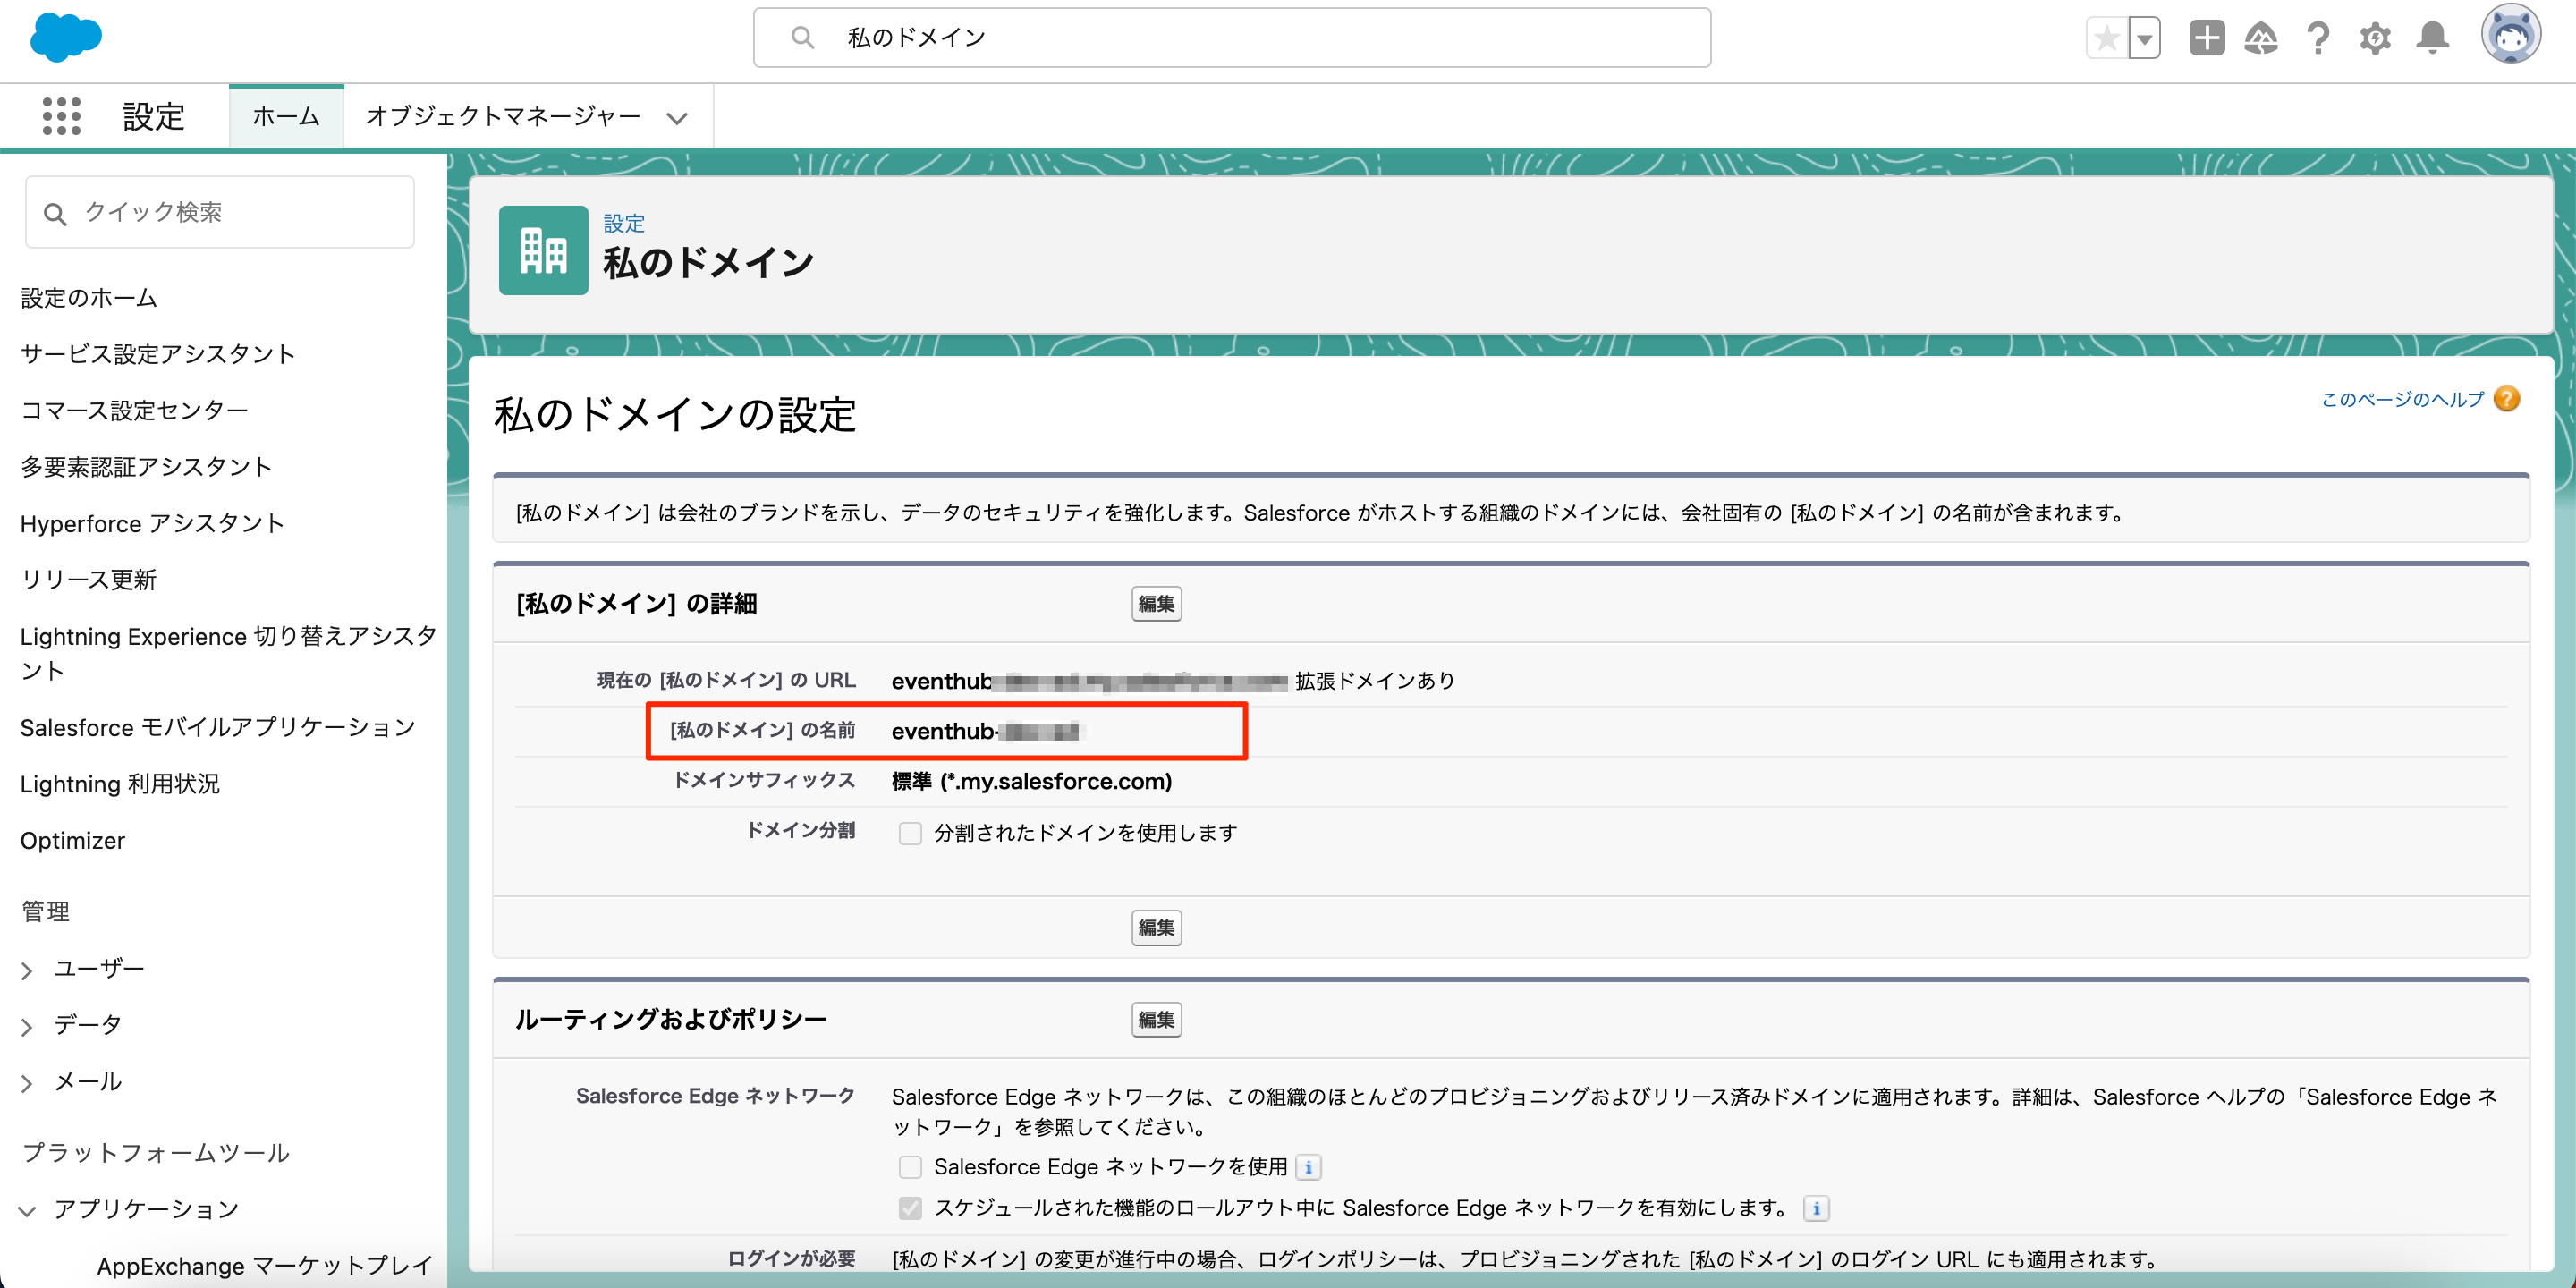The width and height of the screenshot is (2576, 1288).
Task: Open the help question mark icon
Action: tap(2318, 39)
